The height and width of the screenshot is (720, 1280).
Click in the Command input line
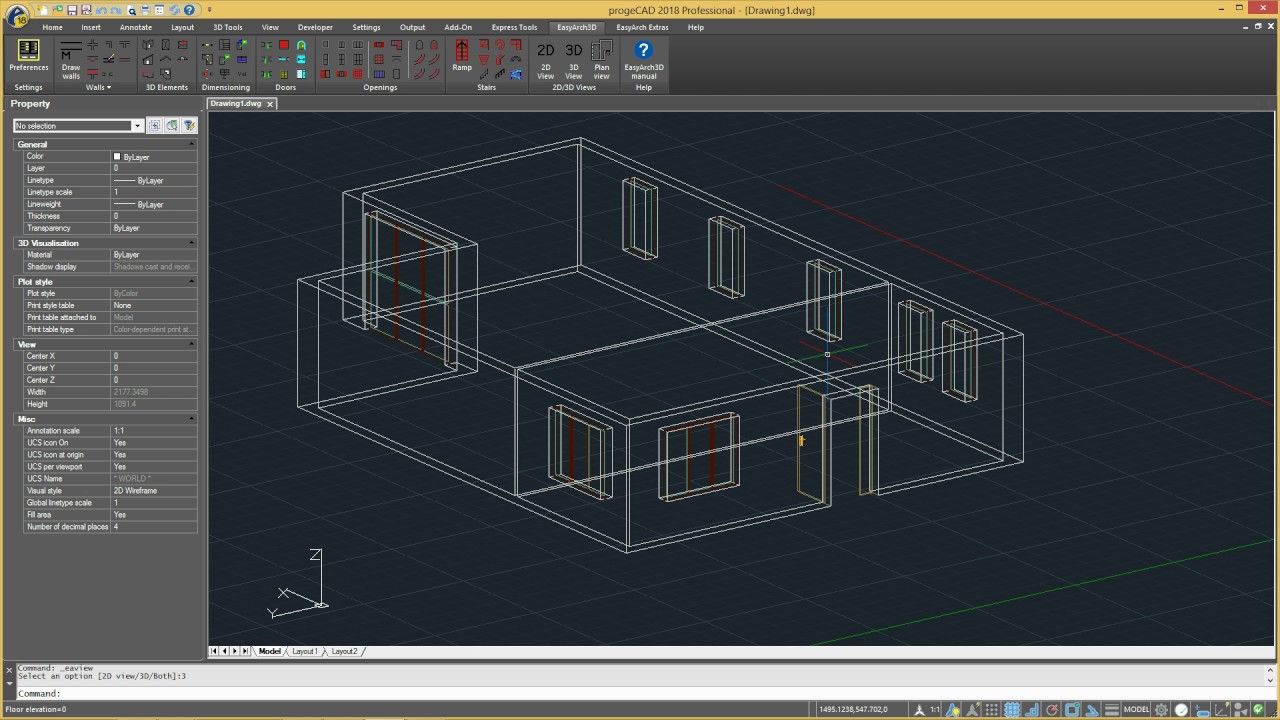click(640, 693)
